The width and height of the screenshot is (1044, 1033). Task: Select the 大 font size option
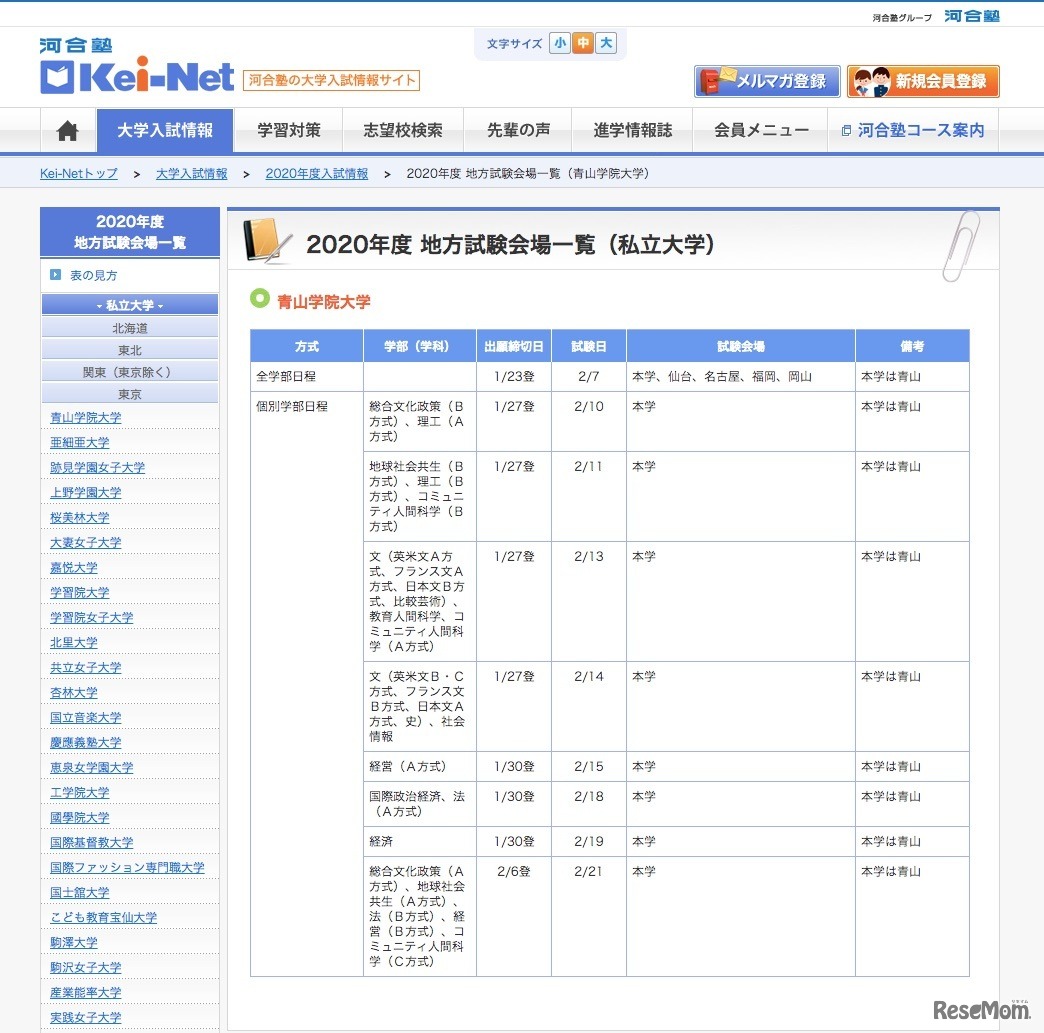pos(606,43)
